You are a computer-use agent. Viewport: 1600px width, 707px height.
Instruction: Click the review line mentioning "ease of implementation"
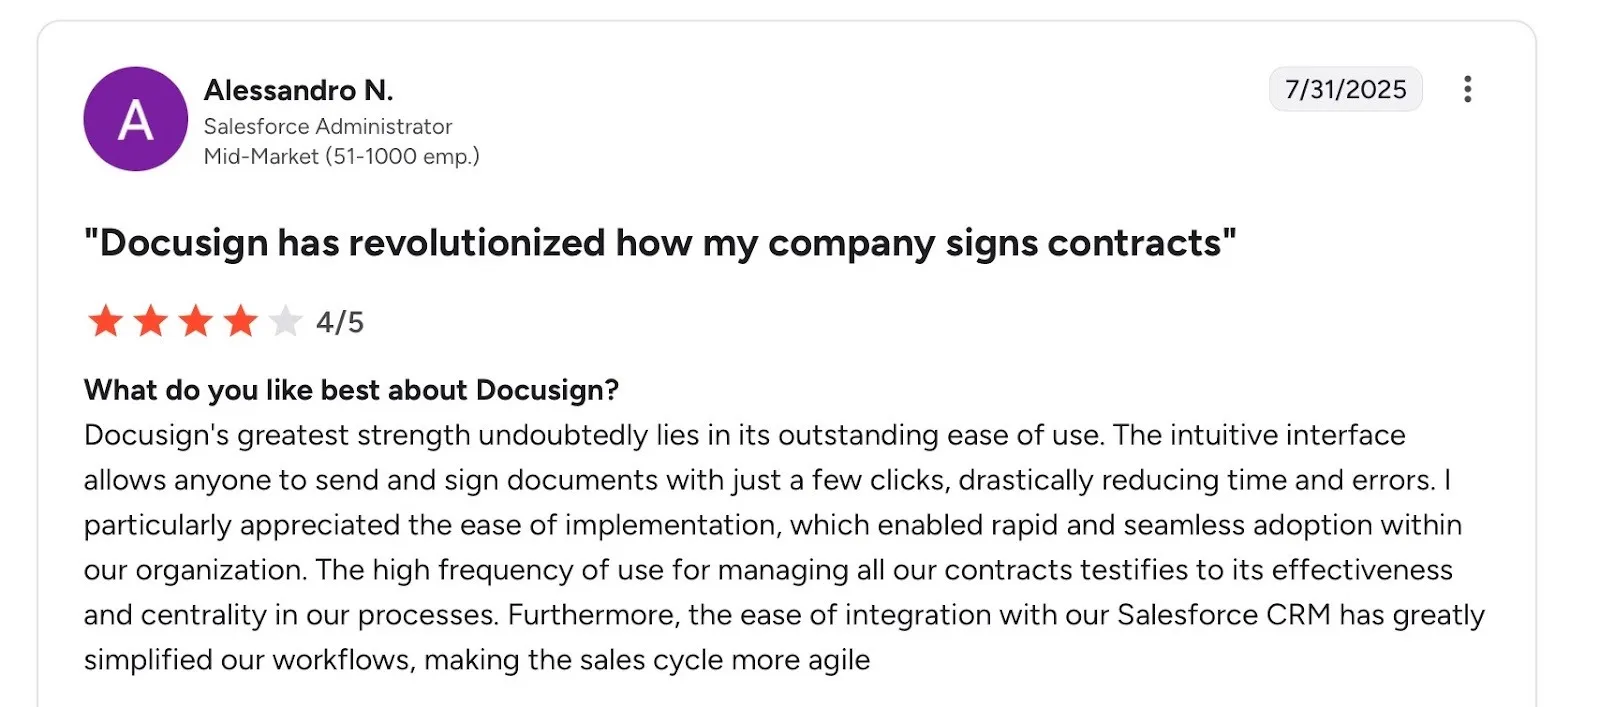point(772,525)
